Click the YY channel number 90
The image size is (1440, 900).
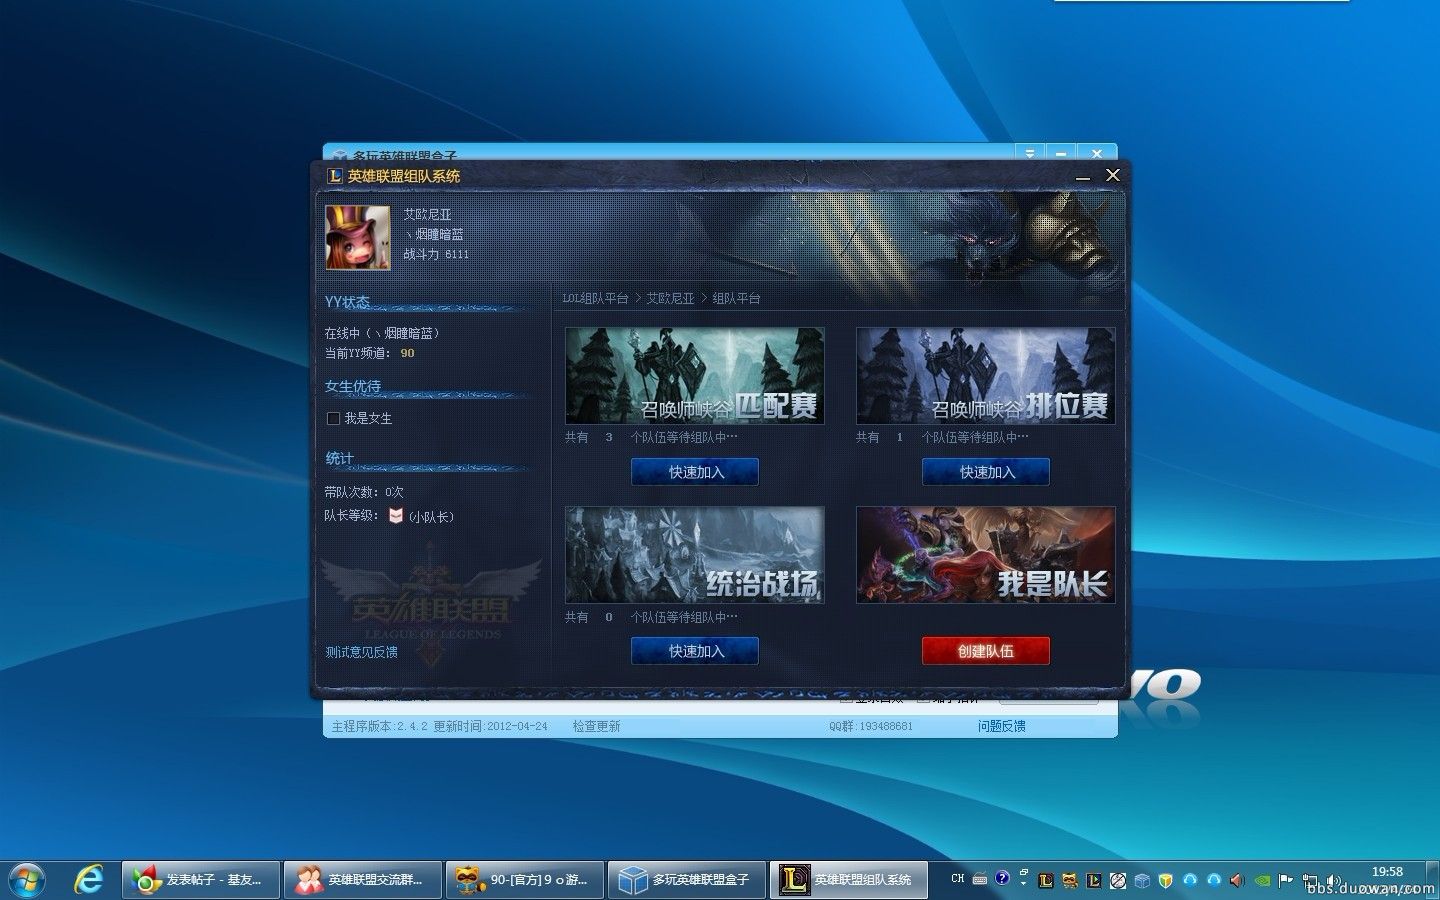(407, 353)
